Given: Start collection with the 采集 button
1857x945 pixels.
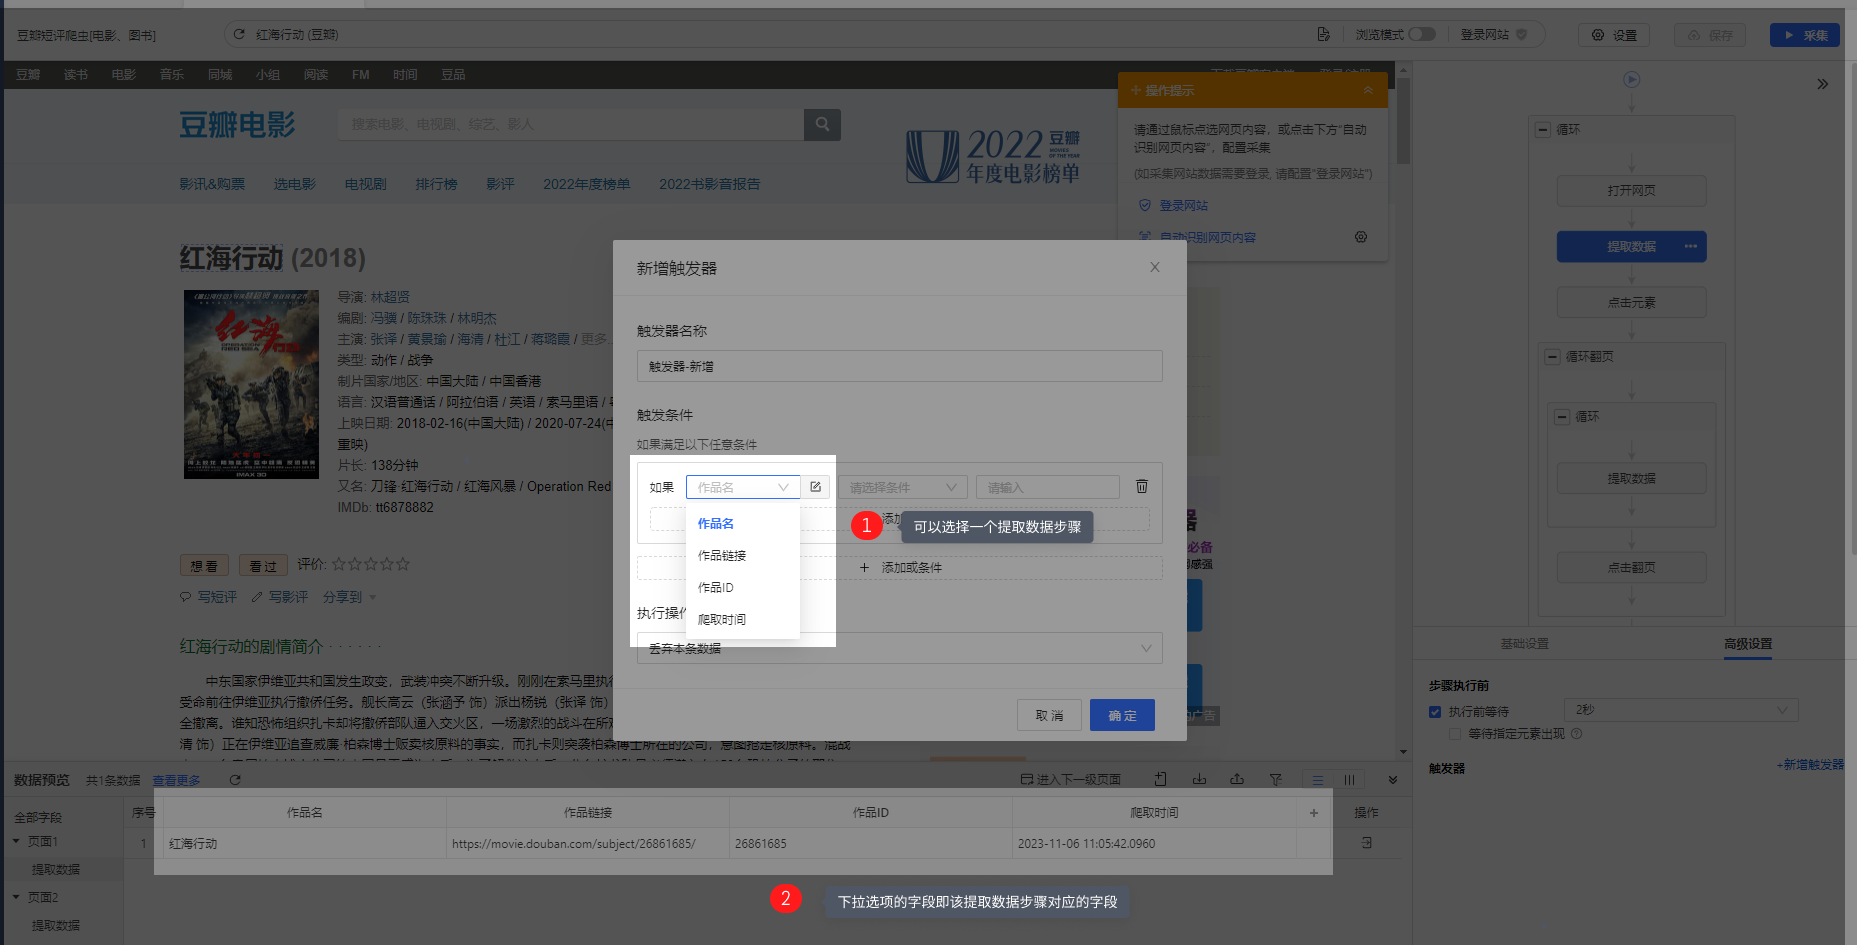Looking at the screenshot, I should tap(1805, 35).
